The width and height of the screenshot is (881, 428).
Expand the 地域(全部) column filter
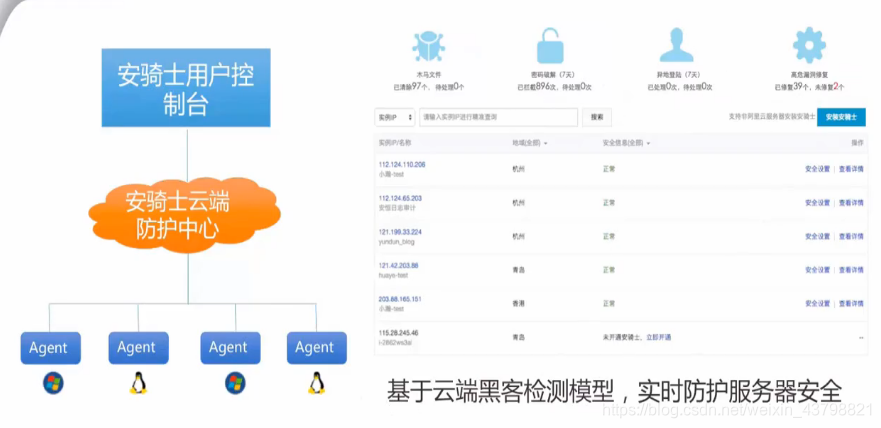pos(530,143)
